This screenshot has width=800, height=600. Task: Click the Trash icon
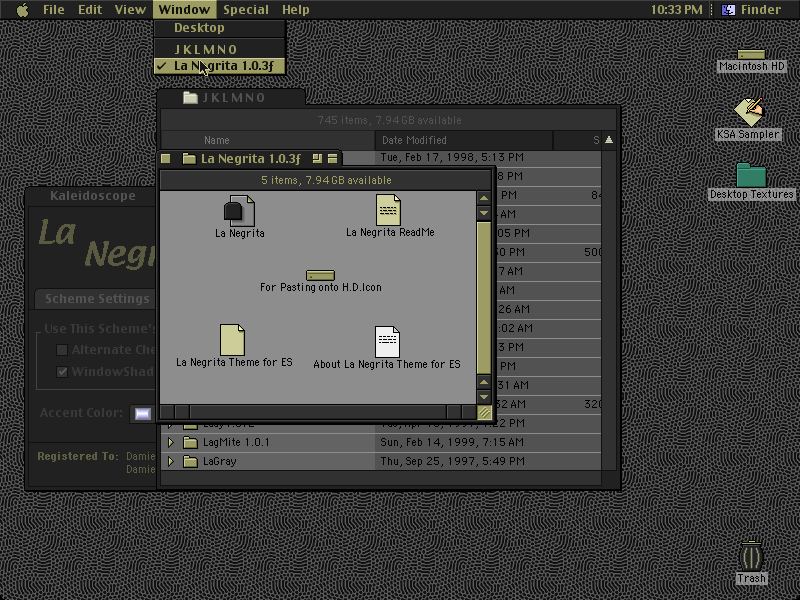coord(751,556)
